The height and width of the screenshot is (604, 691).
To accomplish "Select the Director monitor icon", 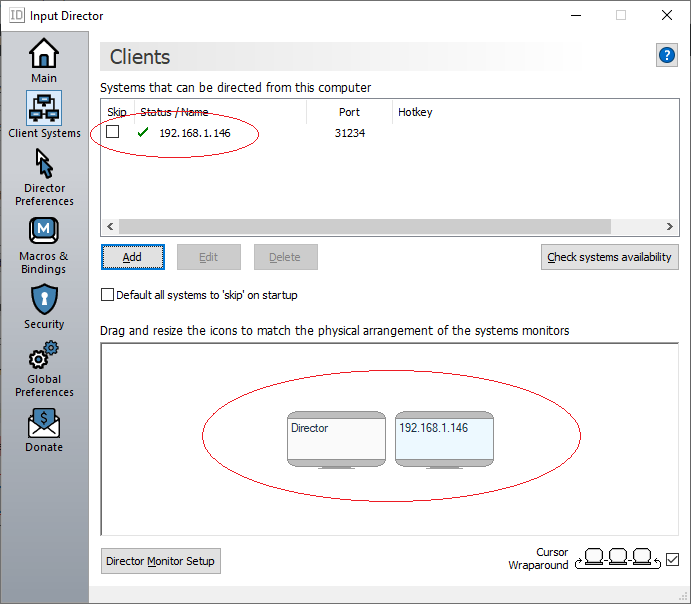I will 336,440.
